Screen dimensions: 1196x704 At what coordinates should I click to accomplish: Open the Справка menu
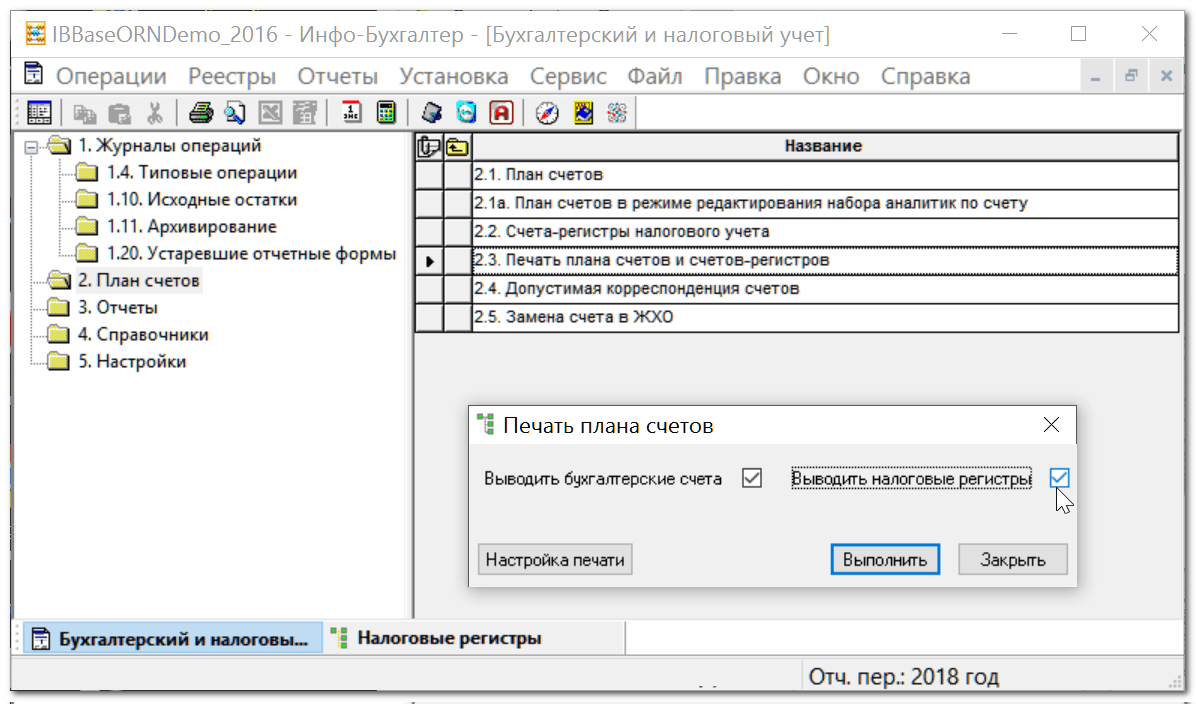pos(926,76)
